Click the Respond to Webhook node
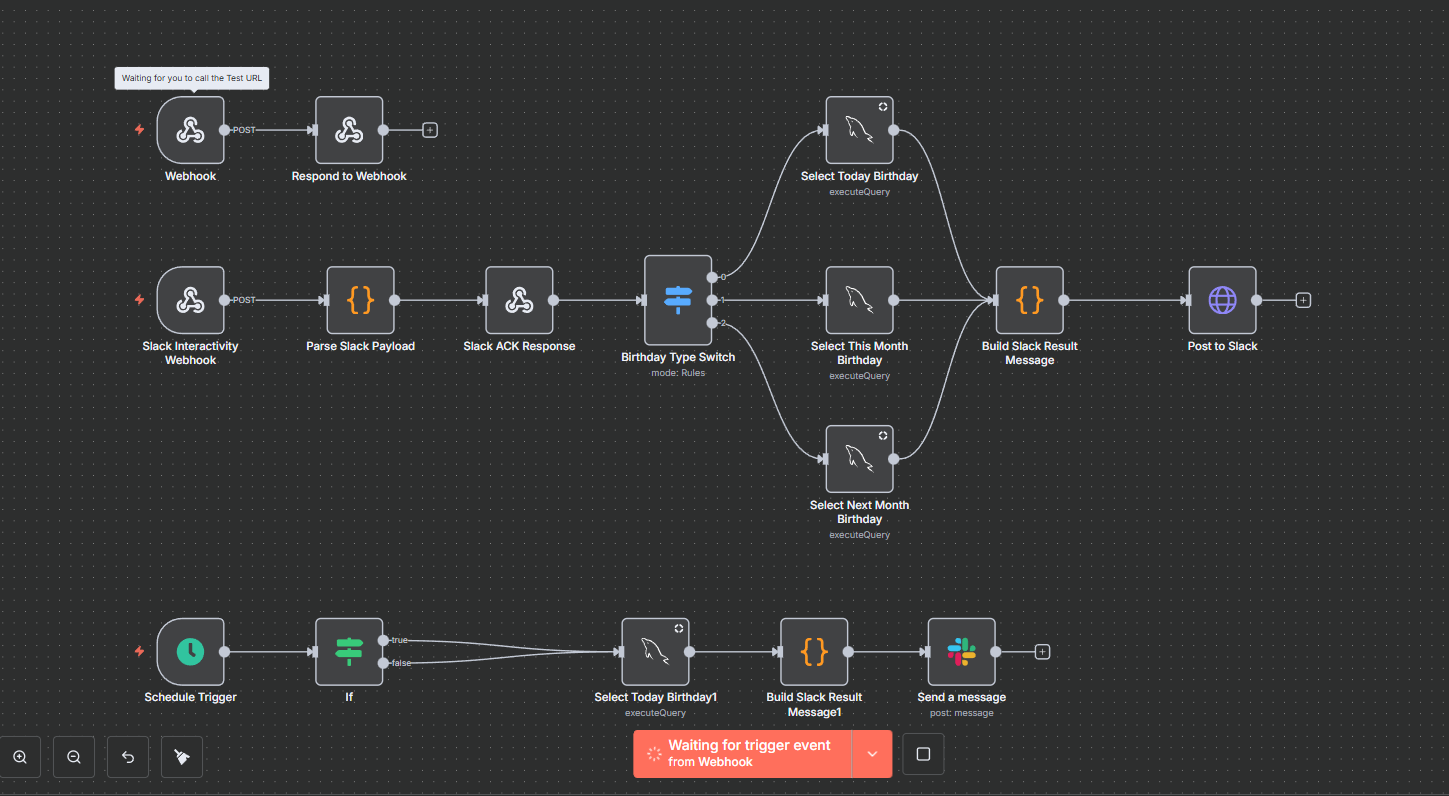Viewport: 1449px width, 796px height. pos(349,130)
